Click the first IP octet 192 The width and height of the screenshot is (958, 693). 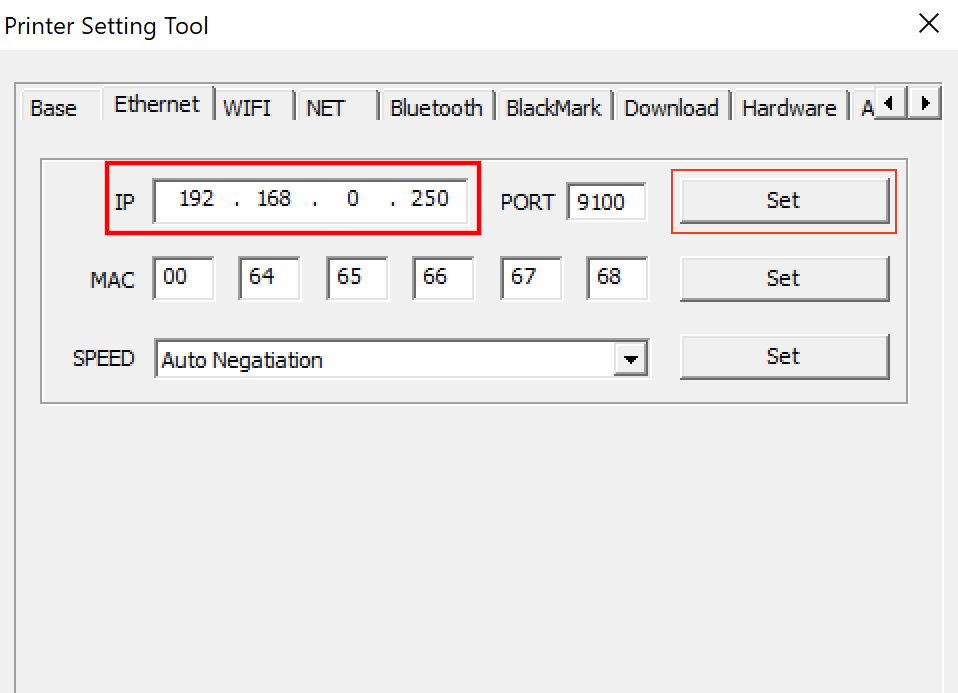[196, 199]
